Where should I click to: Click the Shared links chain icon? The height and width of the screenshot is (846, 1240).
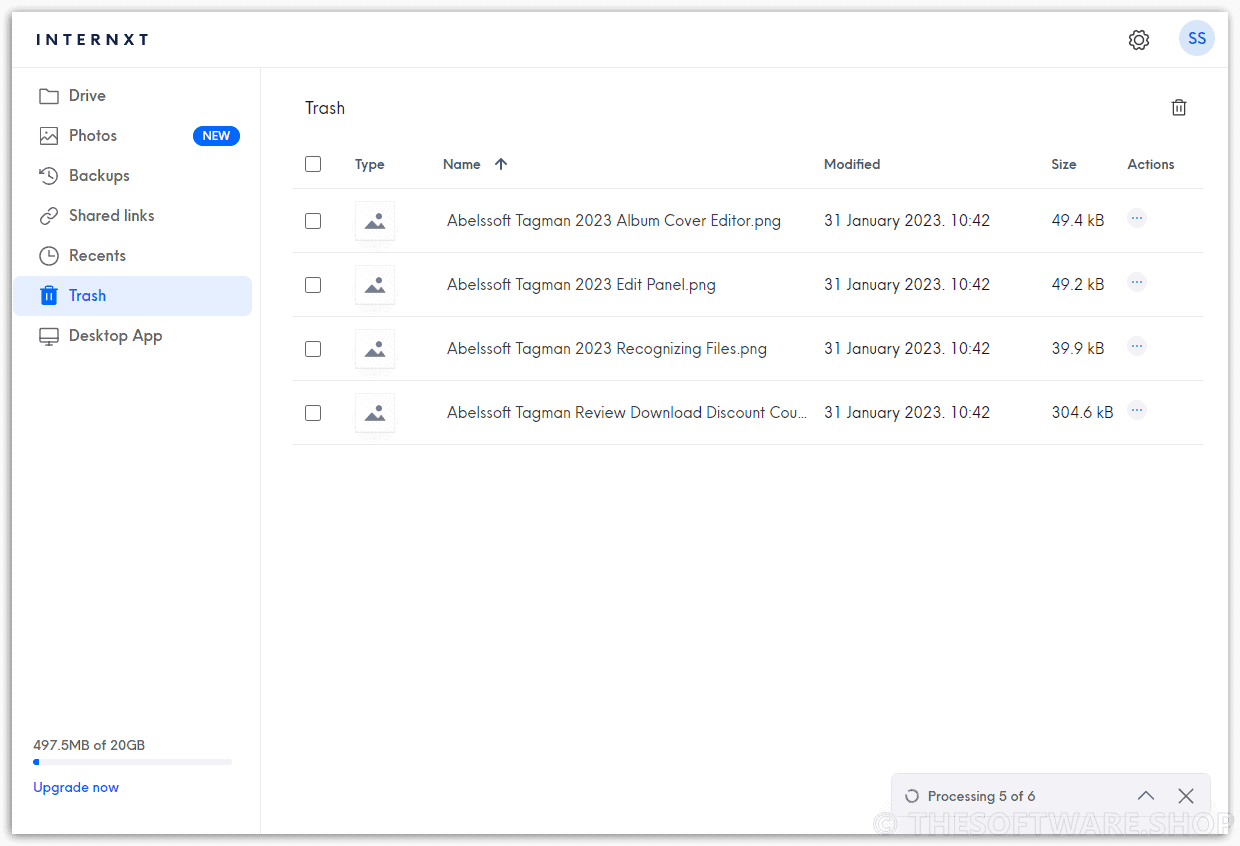[49, 216]
